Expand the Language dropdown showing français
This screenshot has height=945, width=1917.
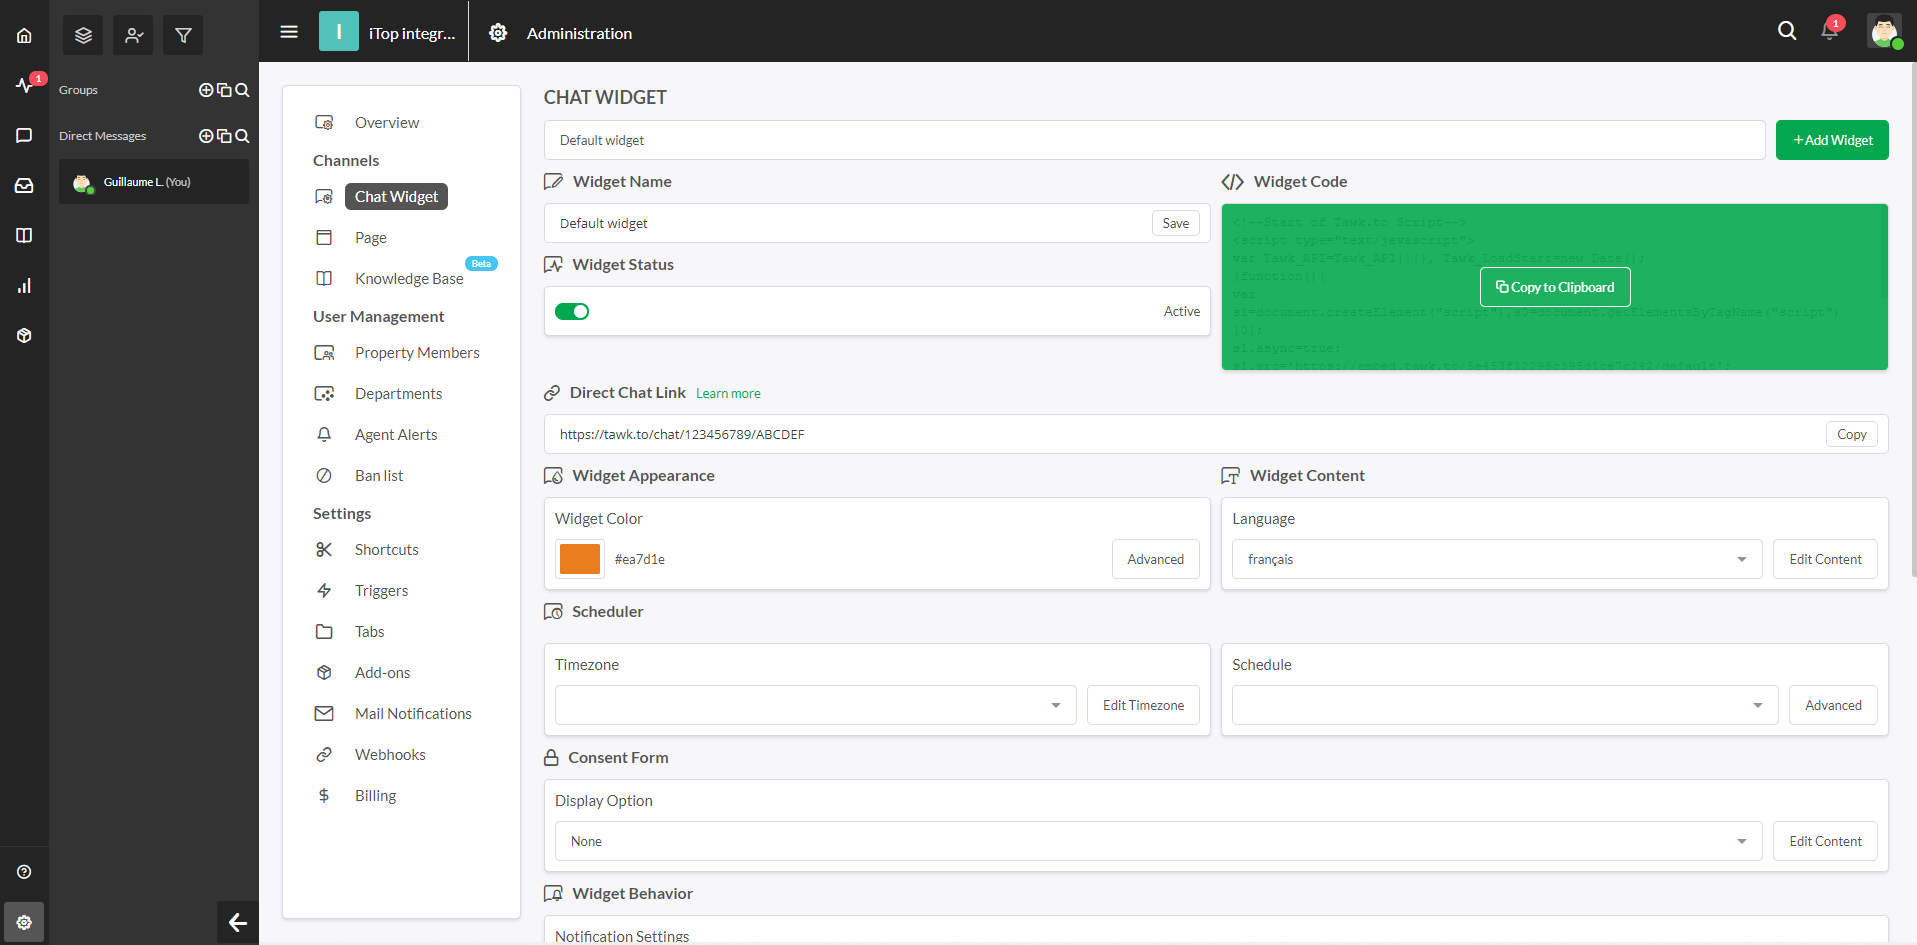[1496, 560]
